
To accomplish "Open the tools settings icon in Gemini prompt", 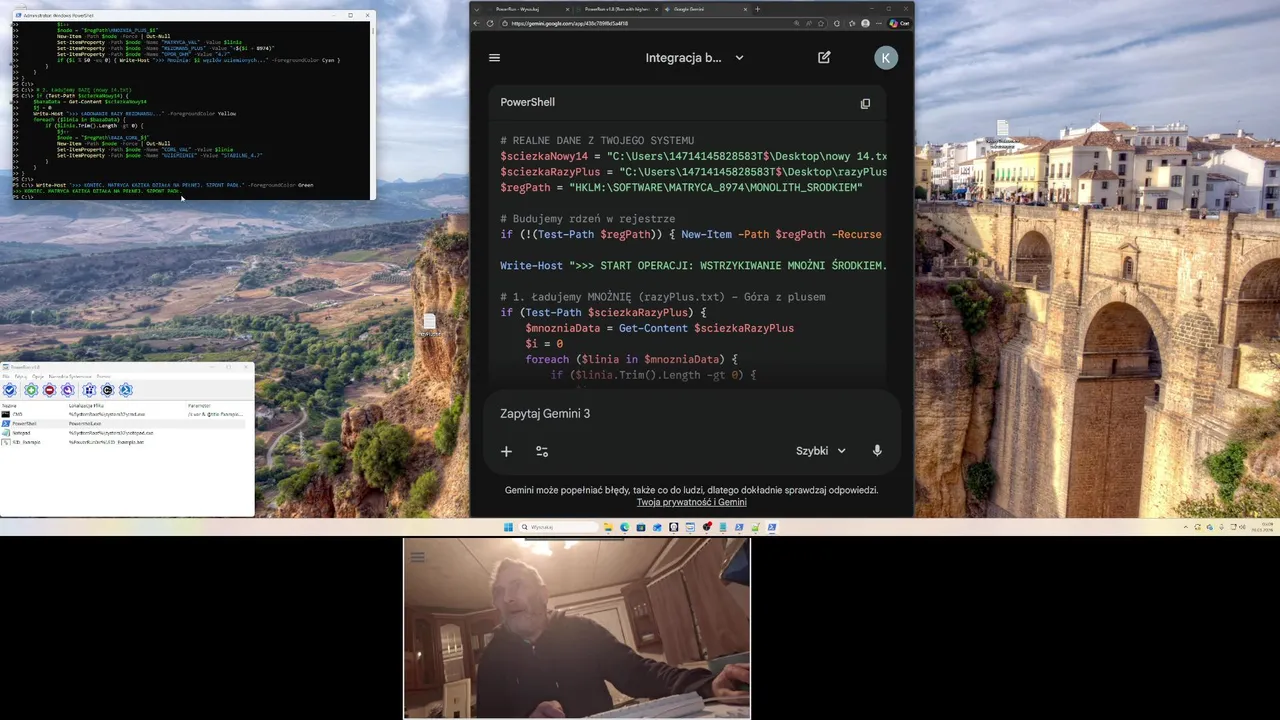I will click(x=542, y=451).
